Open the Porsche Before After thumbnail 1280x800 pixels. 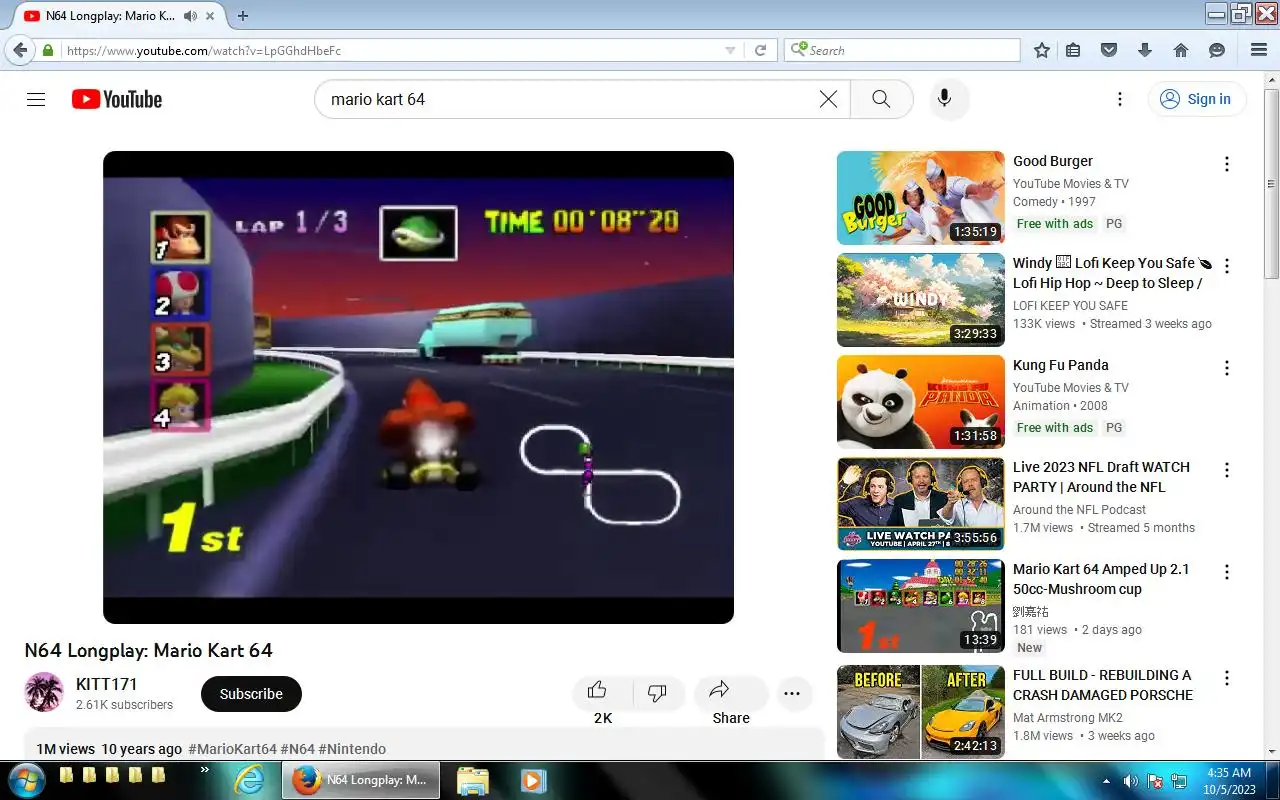pos(921,712)
